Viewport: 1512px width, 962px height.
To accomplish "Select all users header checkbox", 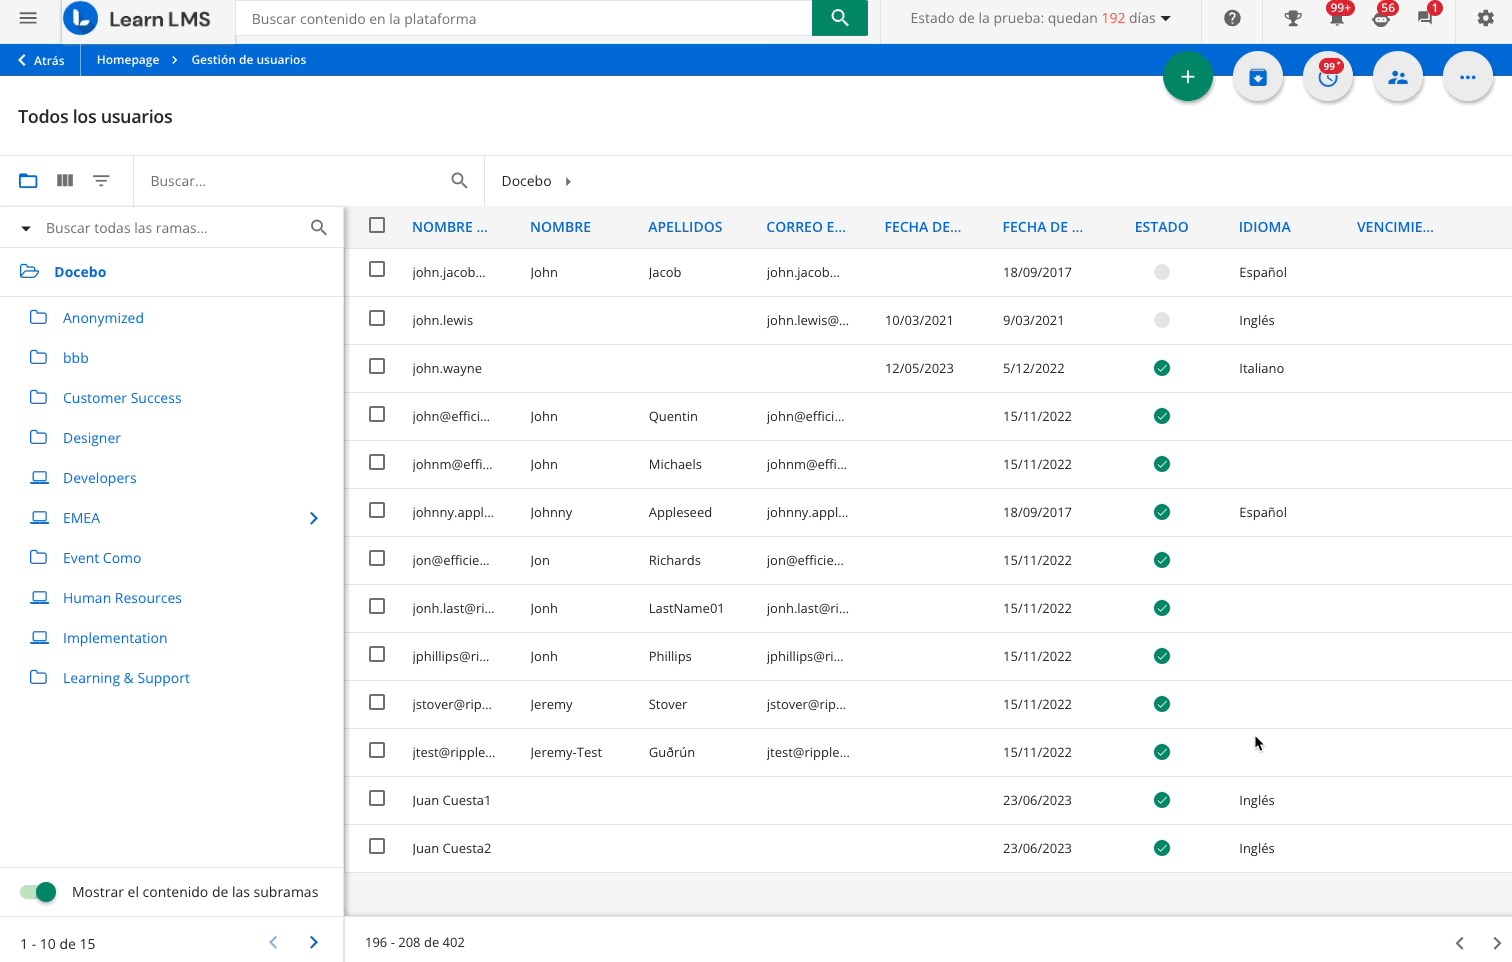I will (x=377, y=226).
